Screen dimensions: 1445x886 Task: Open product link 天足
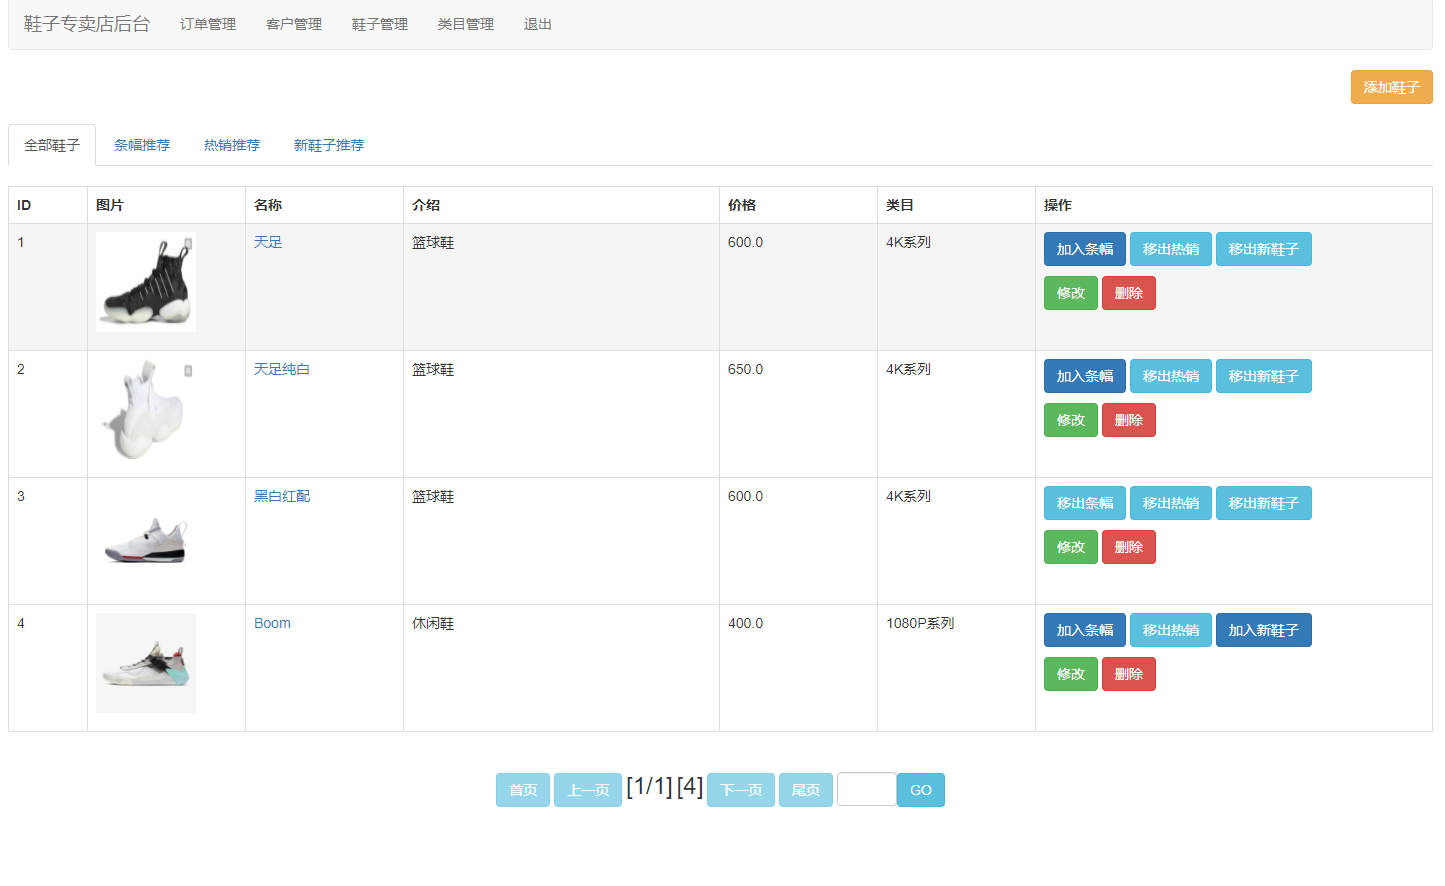coord(268,241)
